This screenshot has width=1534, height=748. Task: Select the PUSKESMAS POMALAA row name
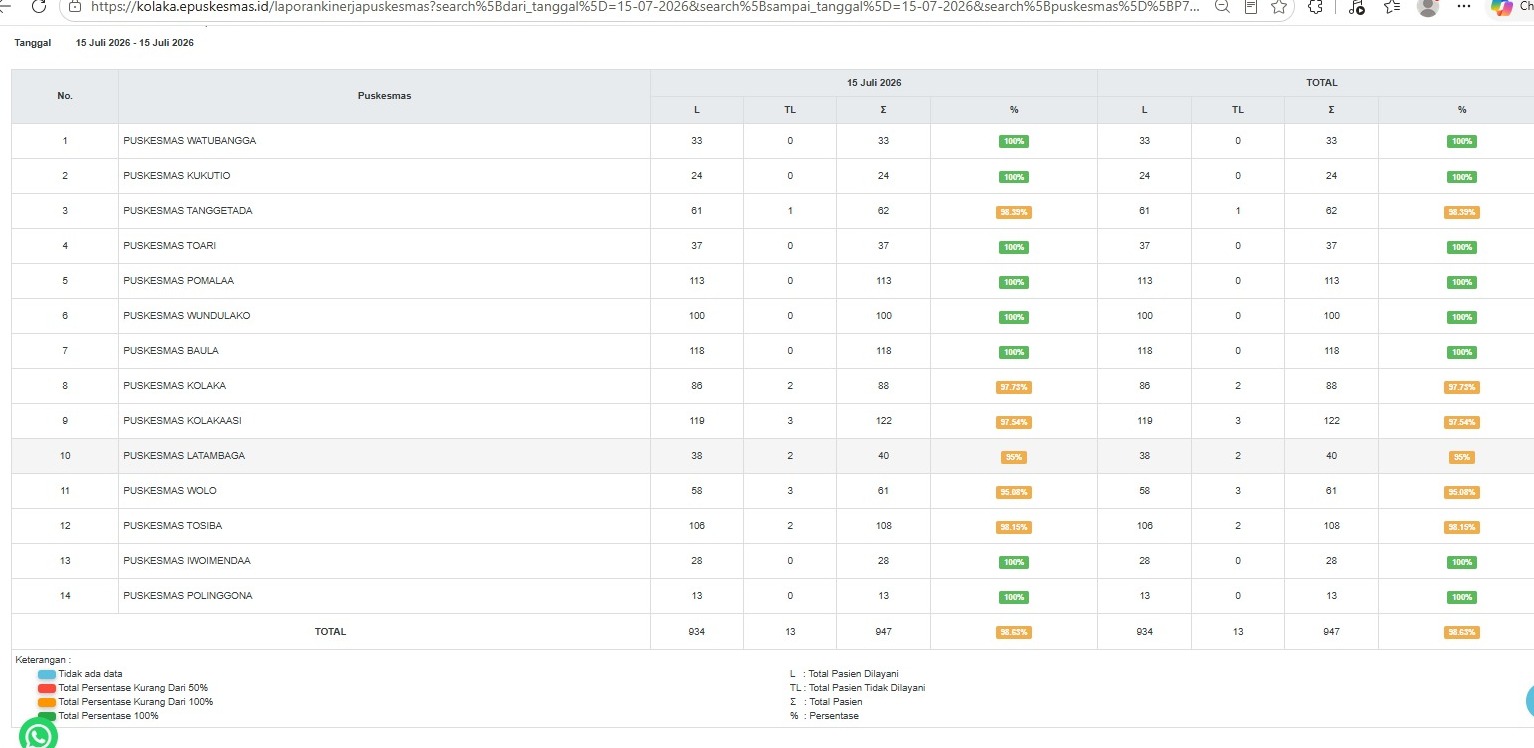pyautogui.click(x=179, y=281)
